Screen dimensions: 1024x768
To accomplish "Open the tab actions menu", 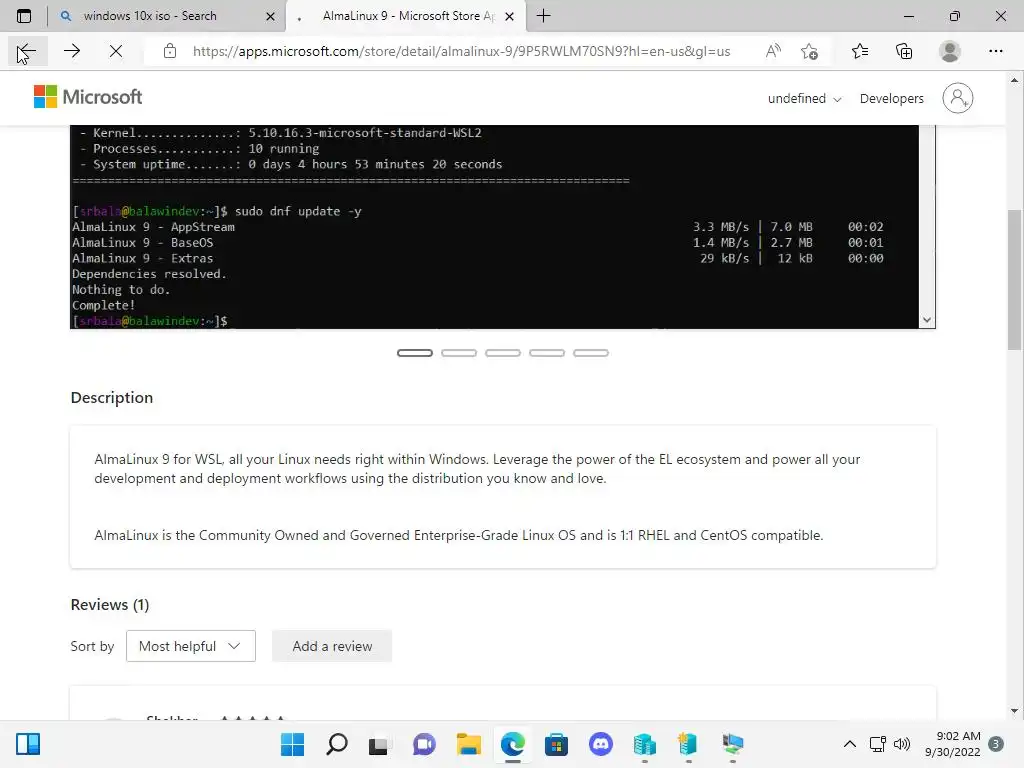I will click(24, 16).
